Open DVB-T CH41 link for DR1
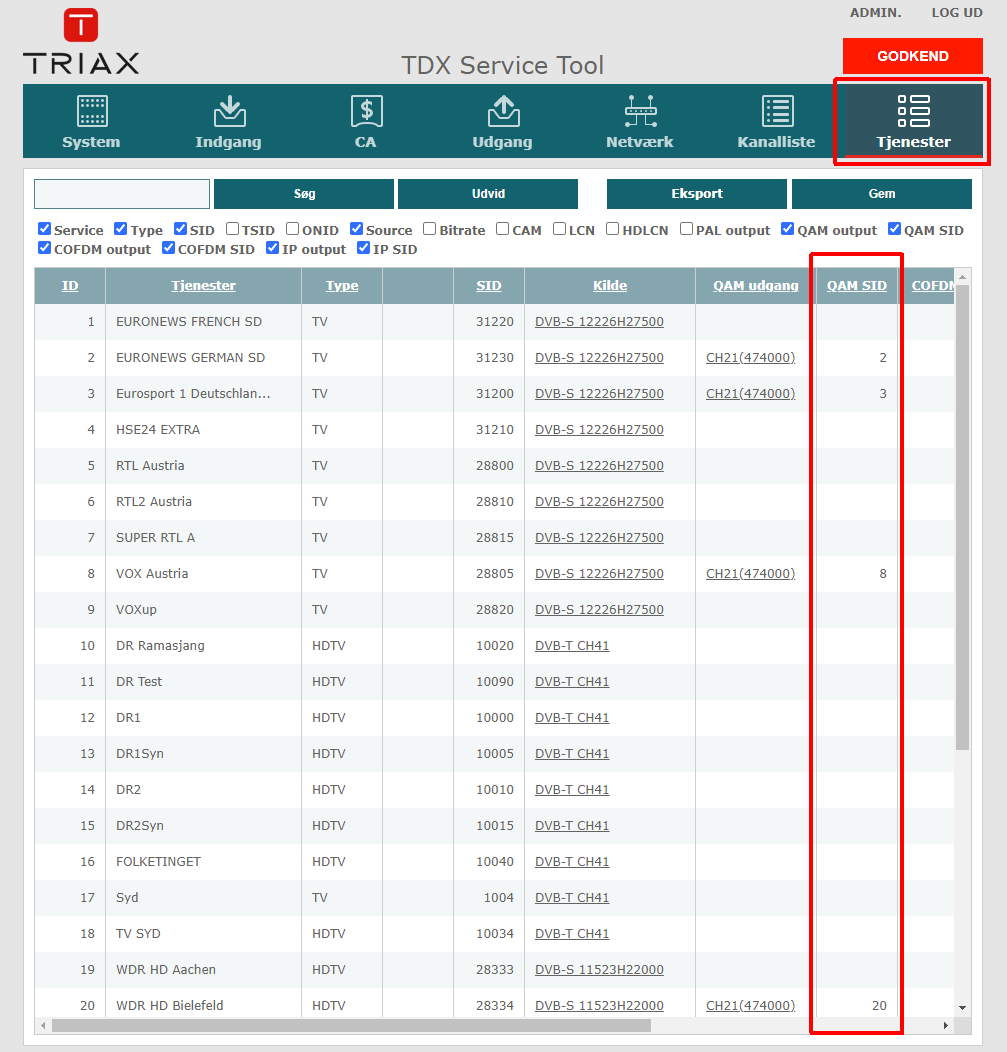The image size is (1007, 1052). click(x=572, y=718)
